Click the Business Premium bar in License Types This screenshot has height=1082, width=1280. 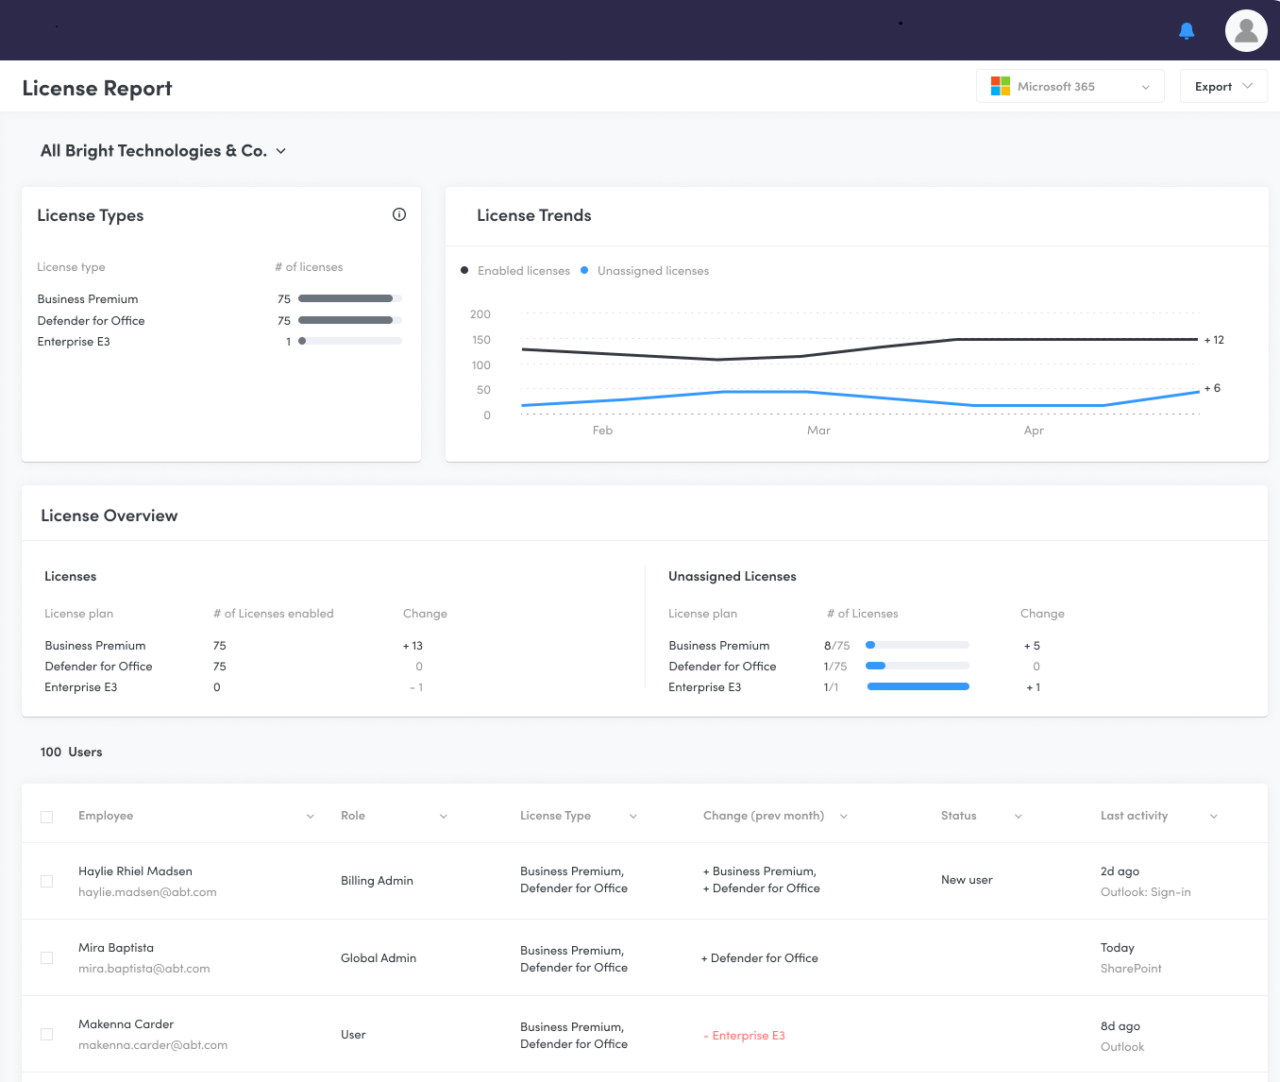[x=350, y=298]
